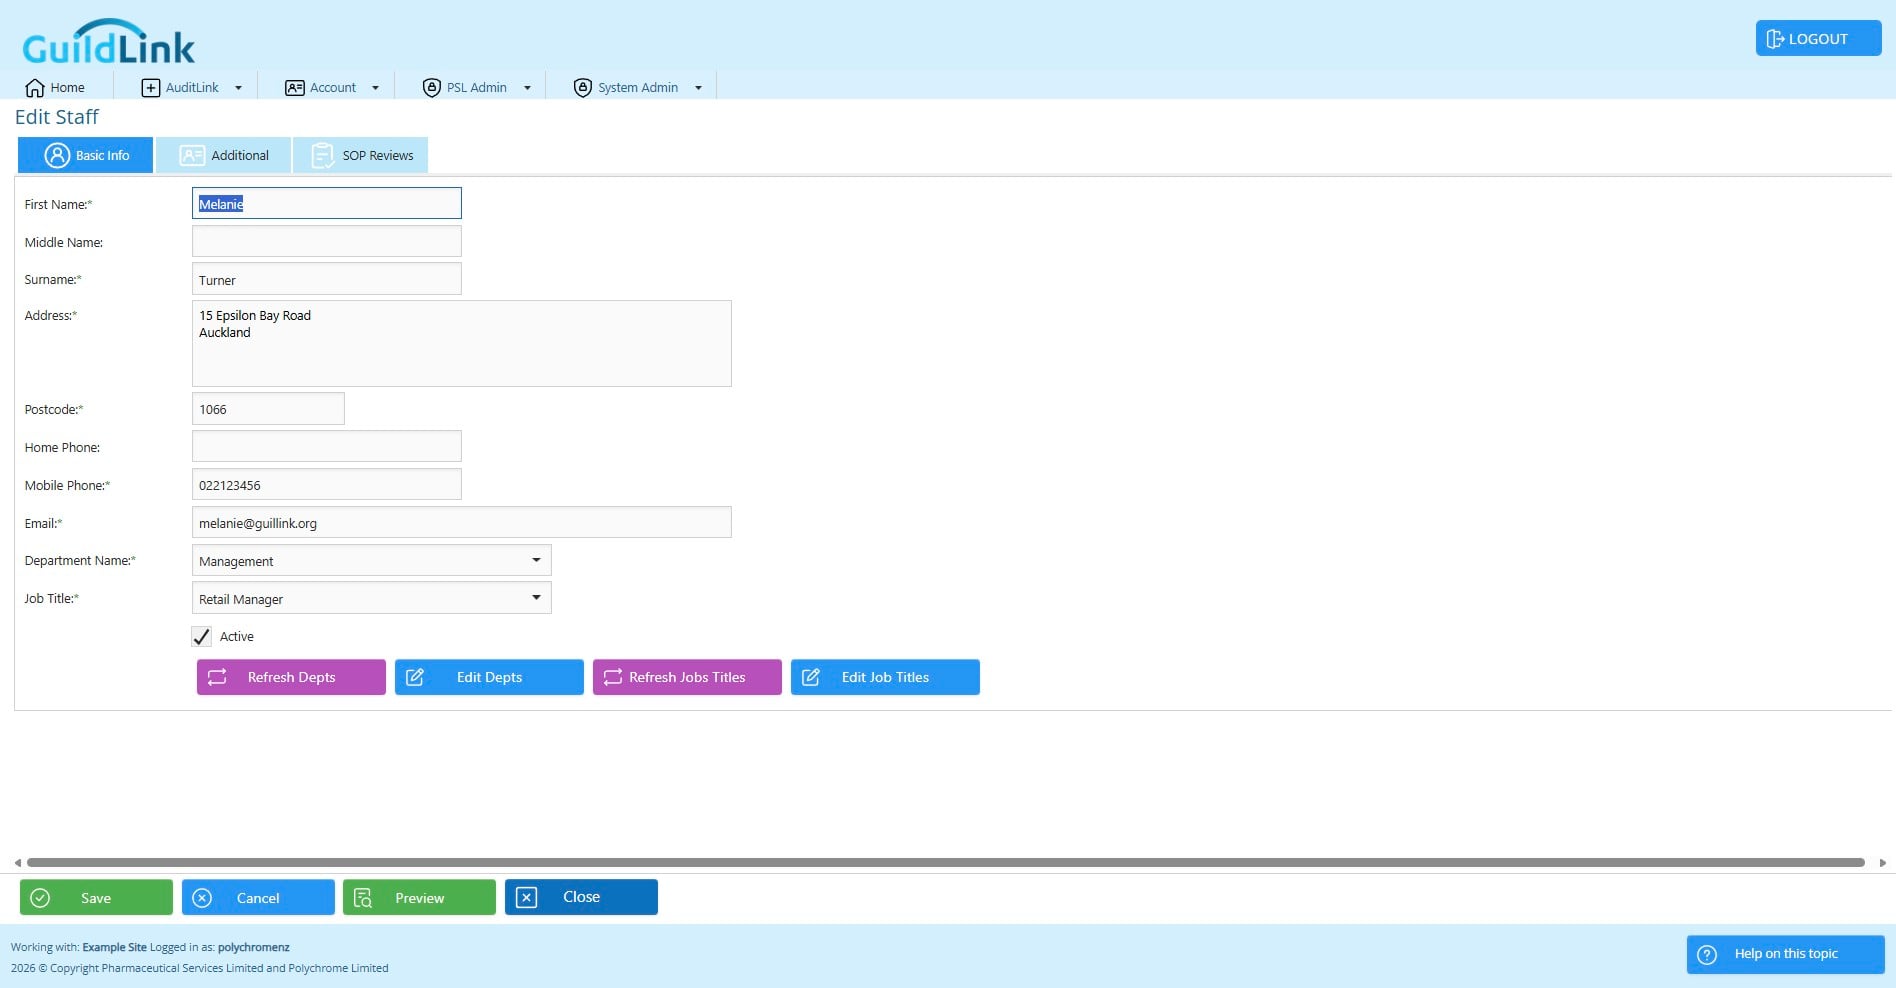Click the PSL Admin shield icon

click(432, 88)
